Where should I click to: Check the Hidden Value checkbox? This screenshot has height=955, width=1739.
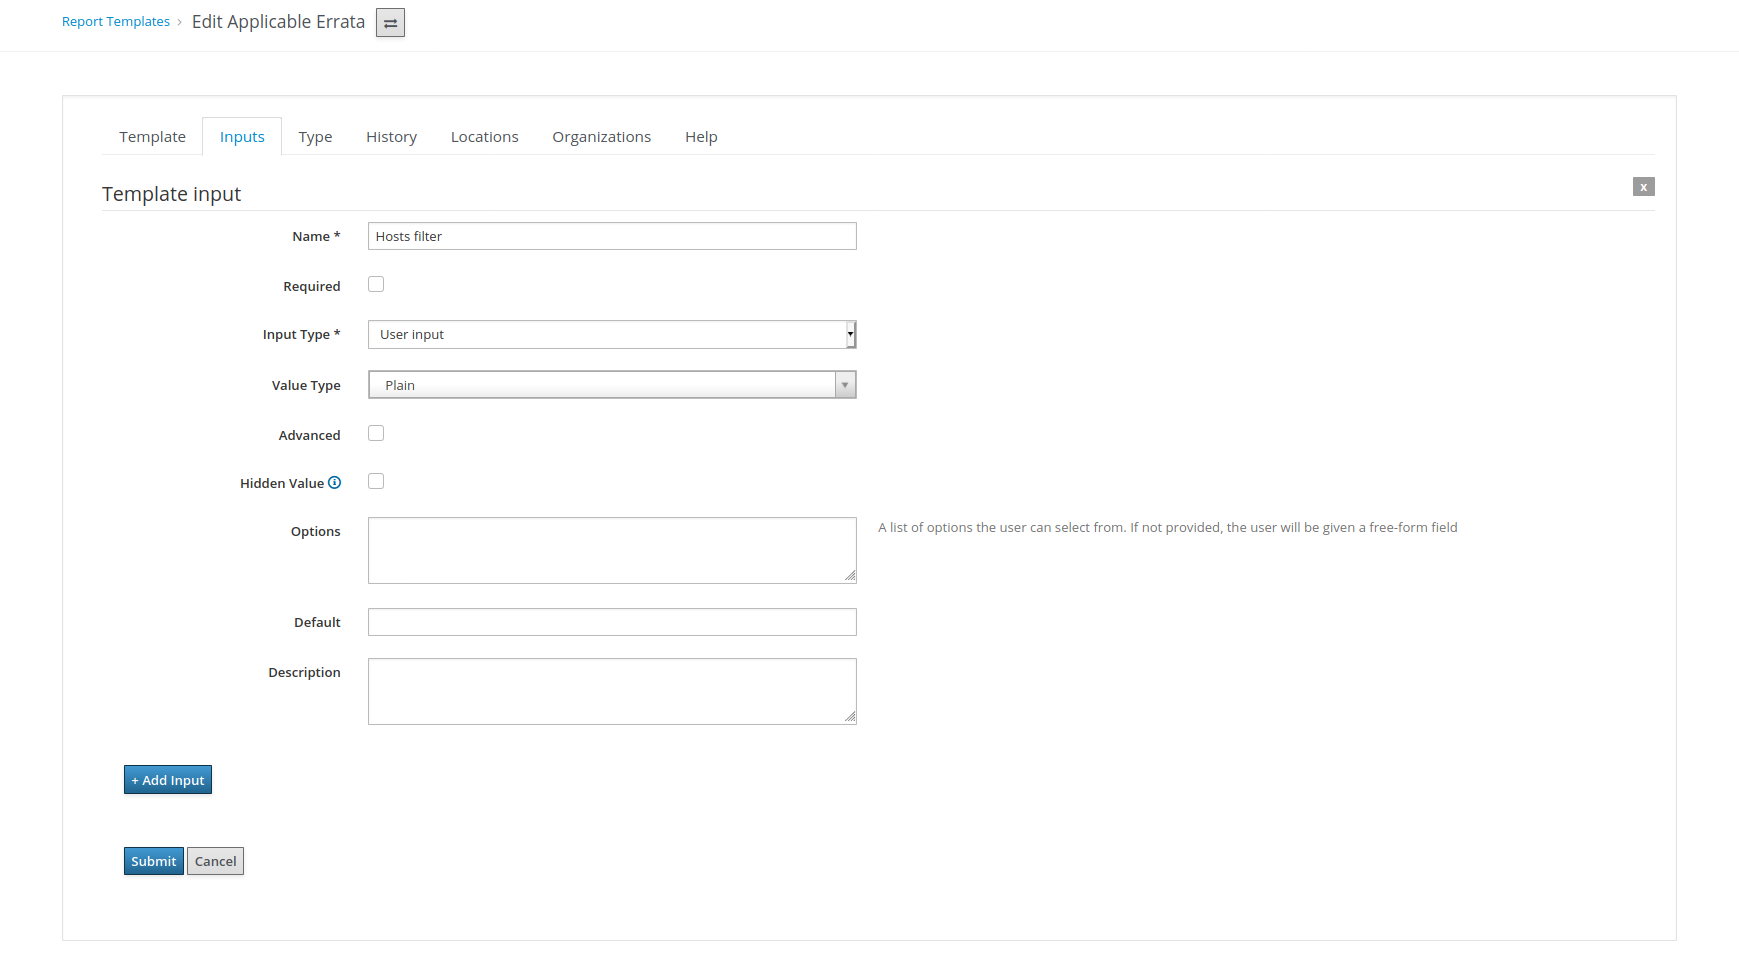click(x=376, y=482)
